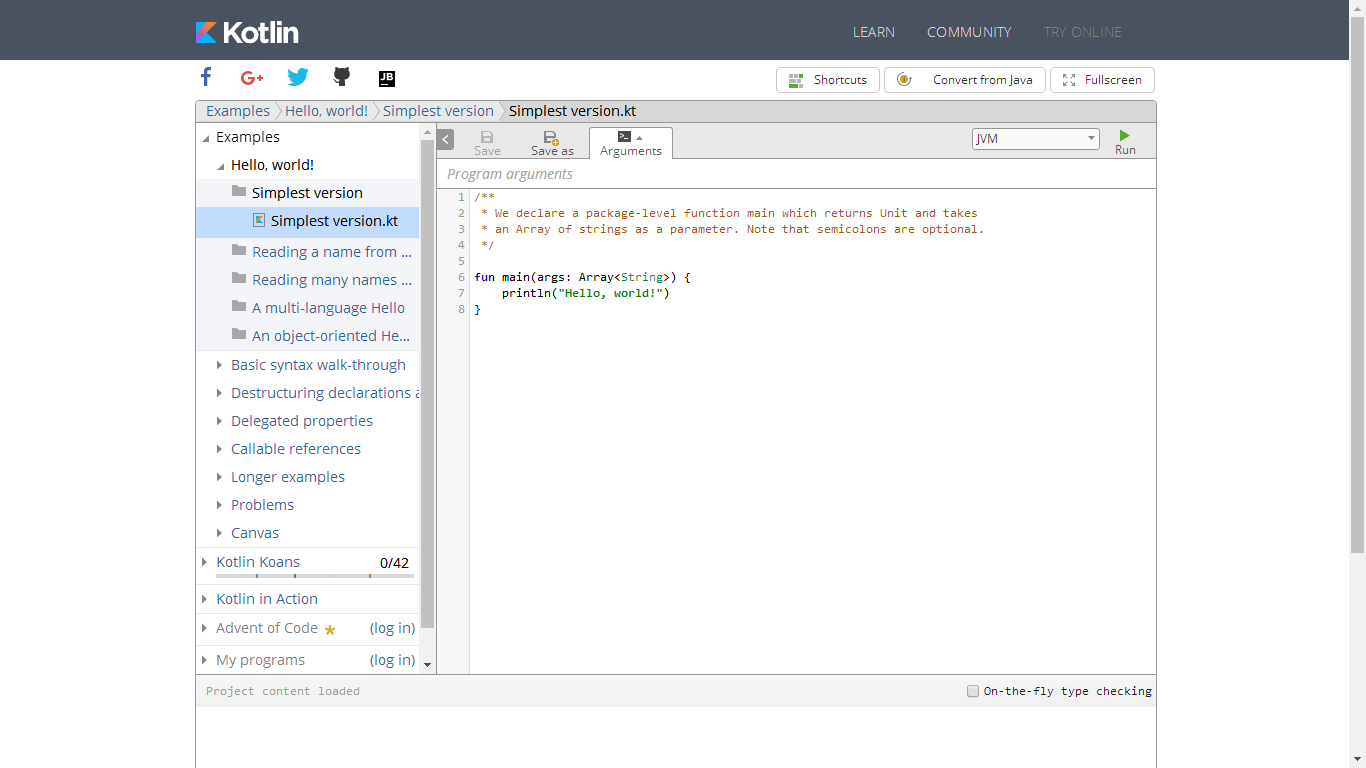Expand Kotlin in Action section
This screenshot has height=768, width=1366.
205,599
